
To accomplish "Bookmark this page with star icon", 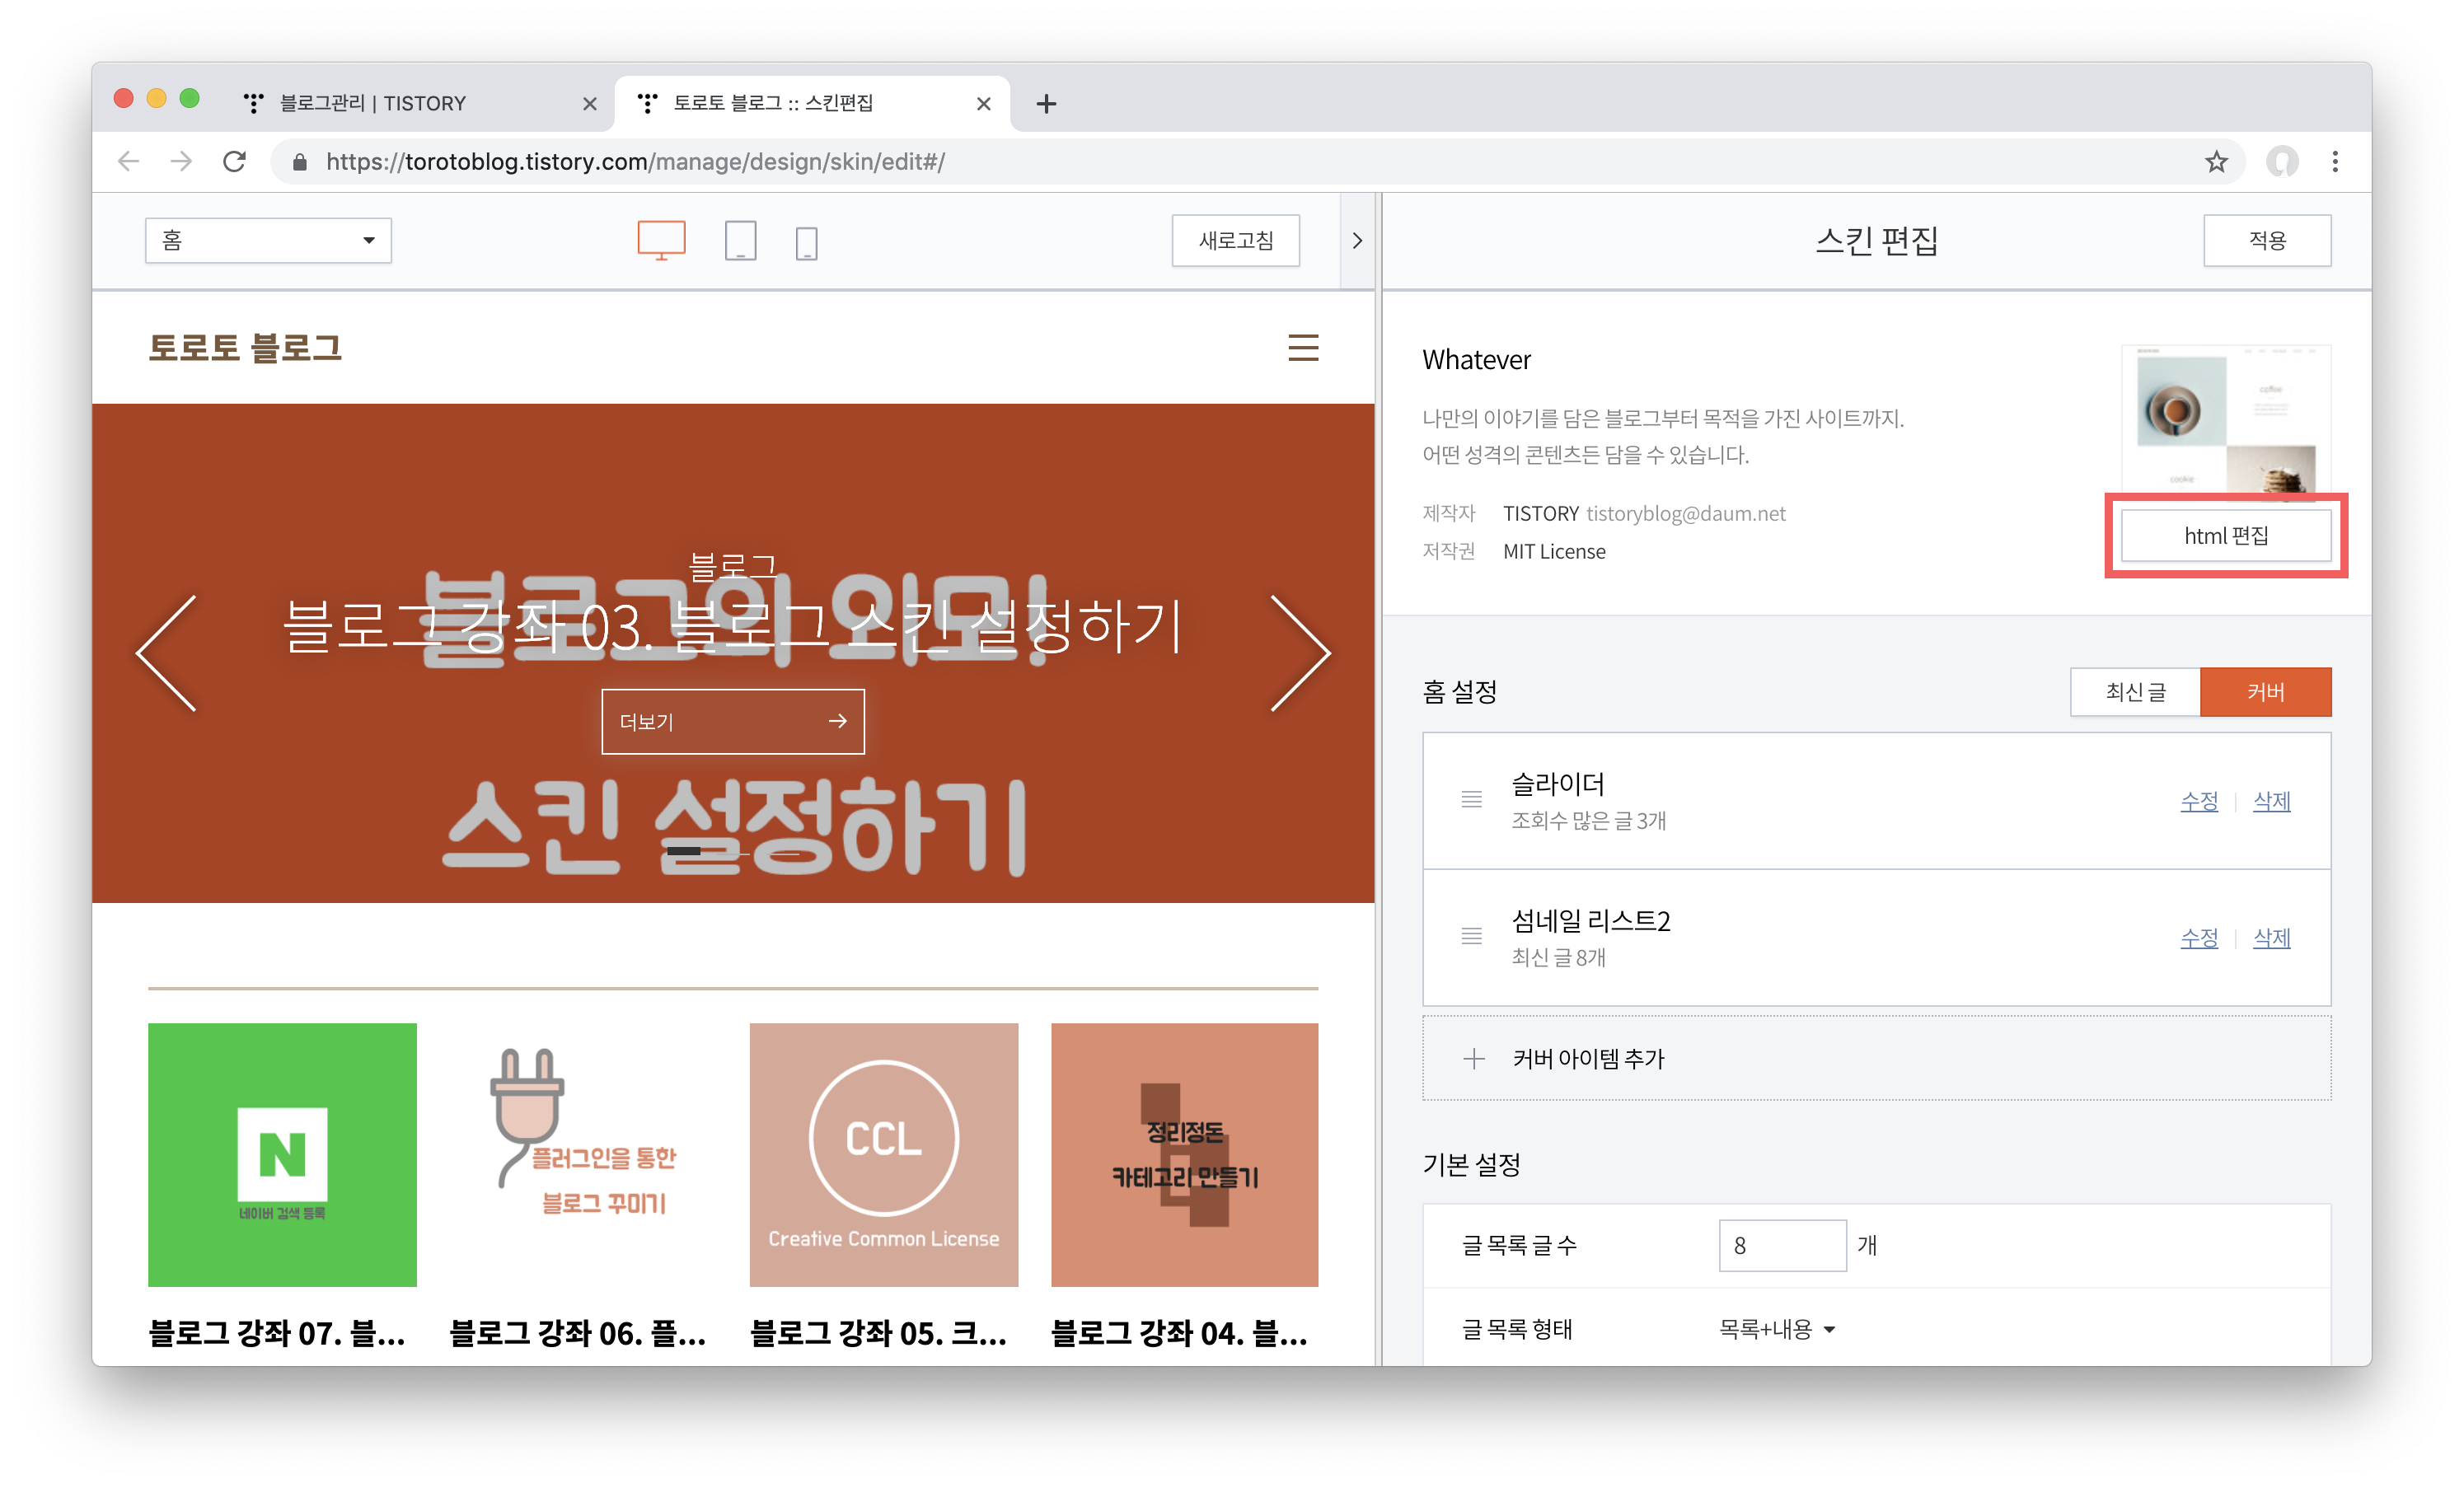I will 2216,162.
